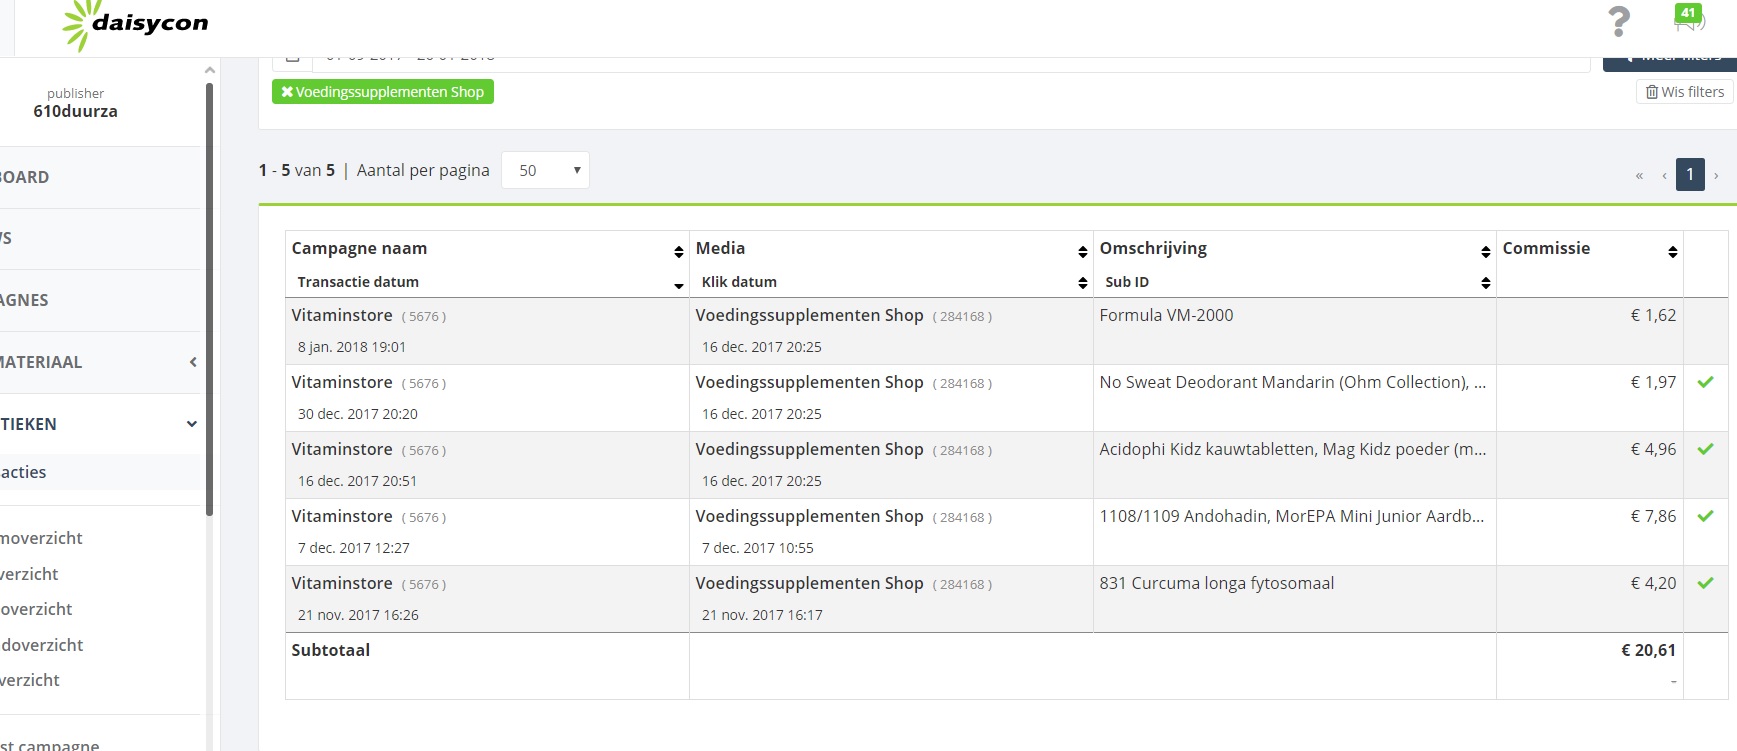Click 1108/1109 Andohadin description
Viewport: 1737px width, 751px height.
[1291, 516]
